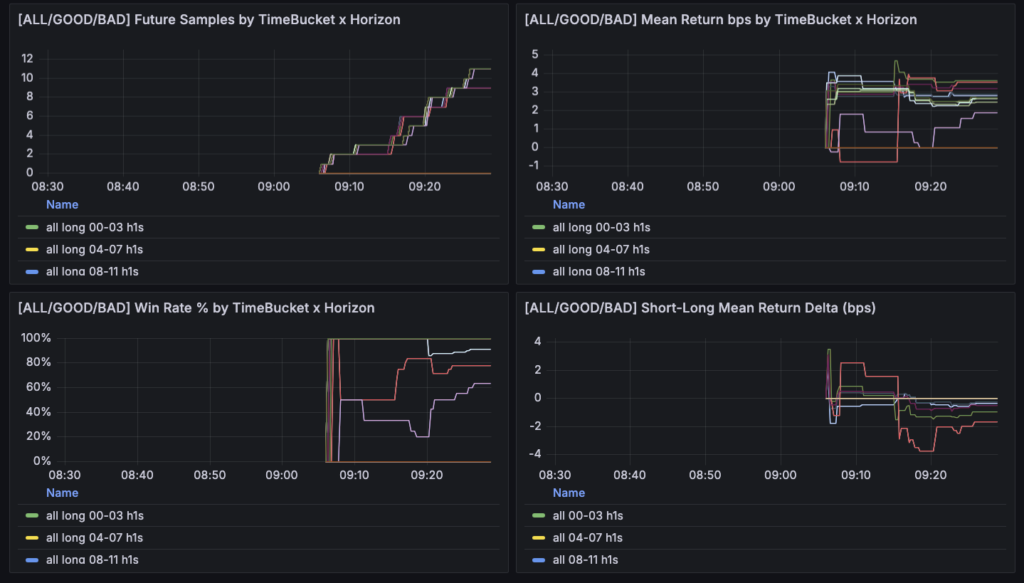Click the Short-Long Mean Return Delta panel title
The width and height of the screenshot is (1024, 583).
point(700,308)
